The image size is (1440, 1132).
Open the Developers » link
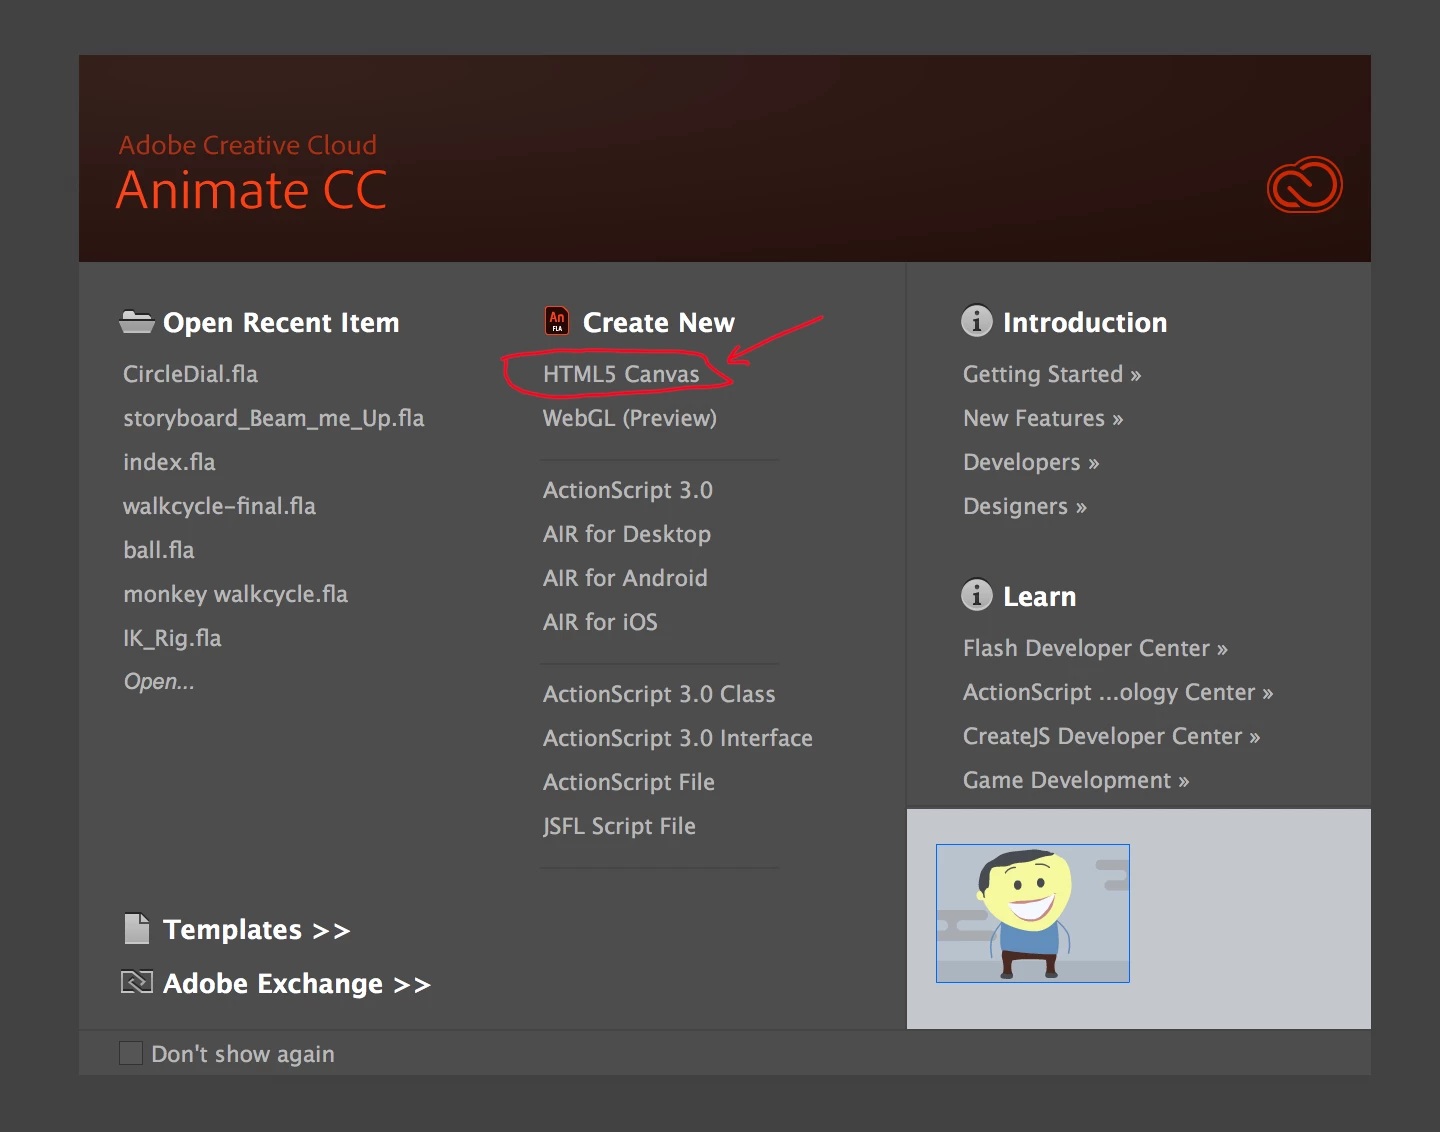[x=1031, y=462]
